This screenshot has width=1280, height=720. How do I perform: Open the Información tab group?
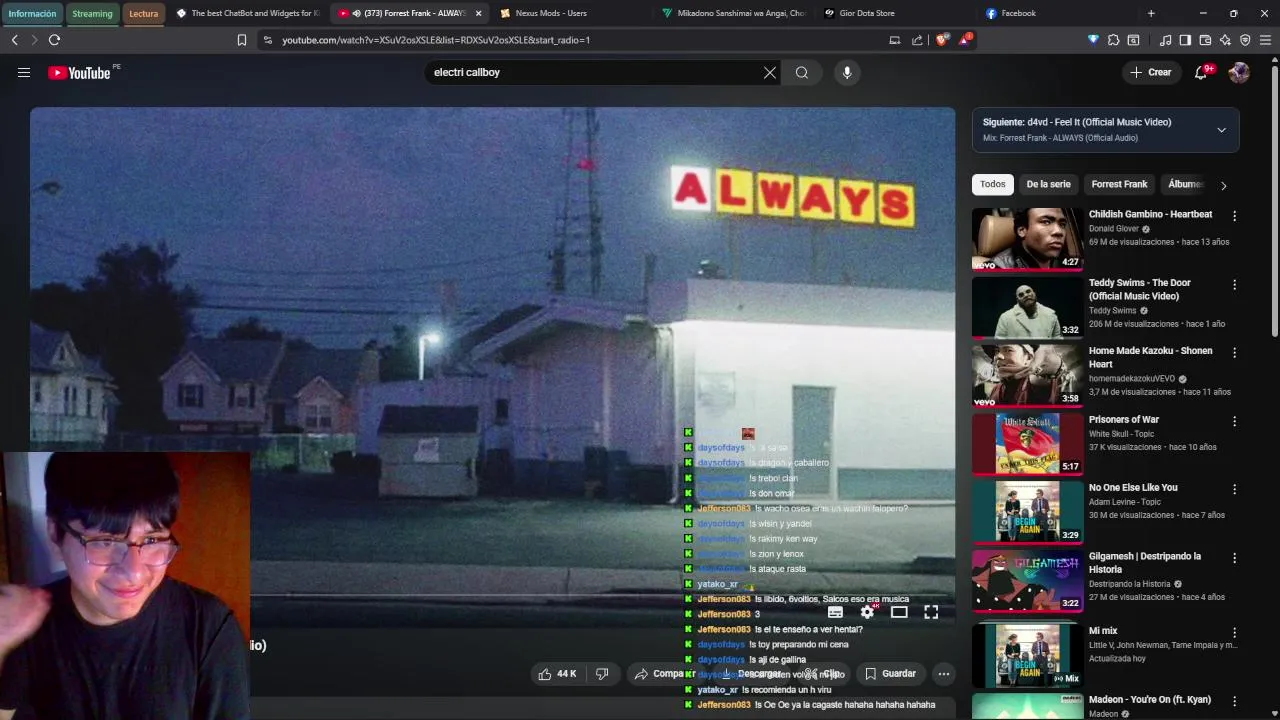pos(32,13)
